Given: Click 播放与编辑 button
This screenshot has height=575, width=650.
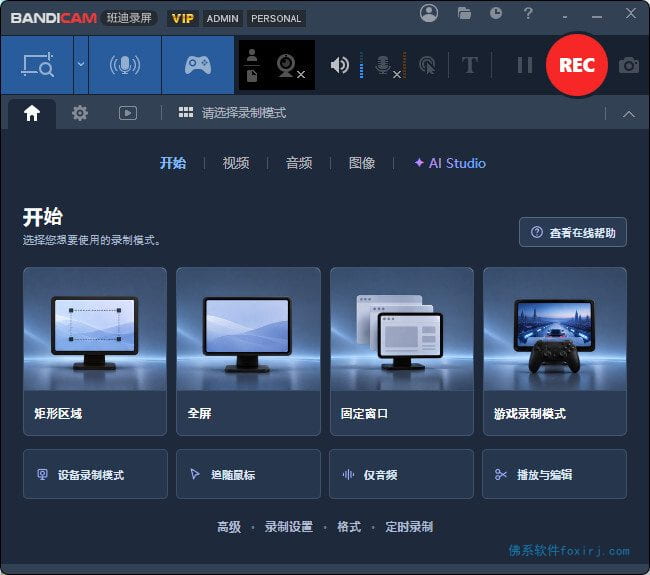Looking at the screenshot, I should [554, 474].
